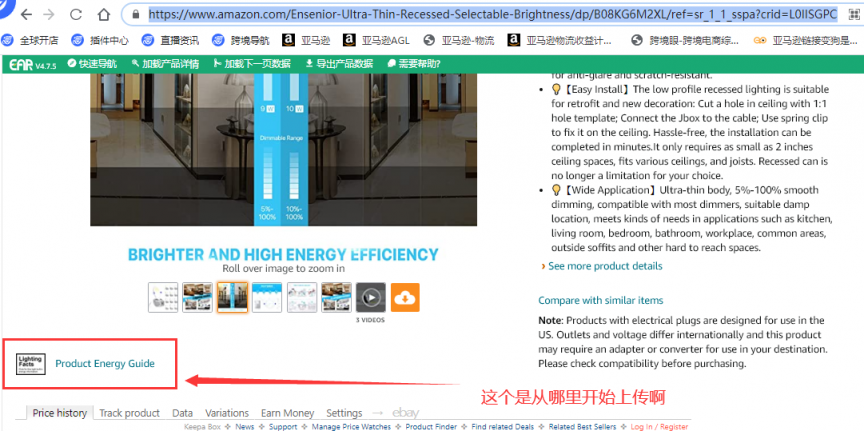Click 加载产品详情 in the green toolbar
This screenshot has width=864, height=431.
tap(165, 64)
